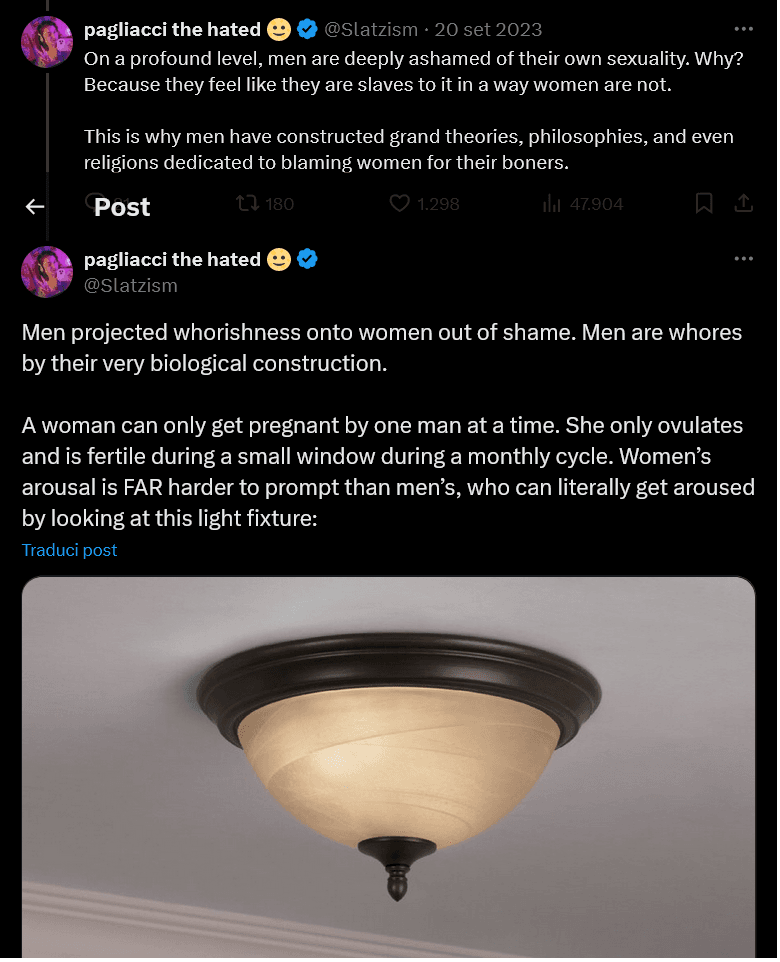Click parent post name pagliacci the hated
Image resolution: width=780 pixels, height=962 pixels.
[172, 30]
